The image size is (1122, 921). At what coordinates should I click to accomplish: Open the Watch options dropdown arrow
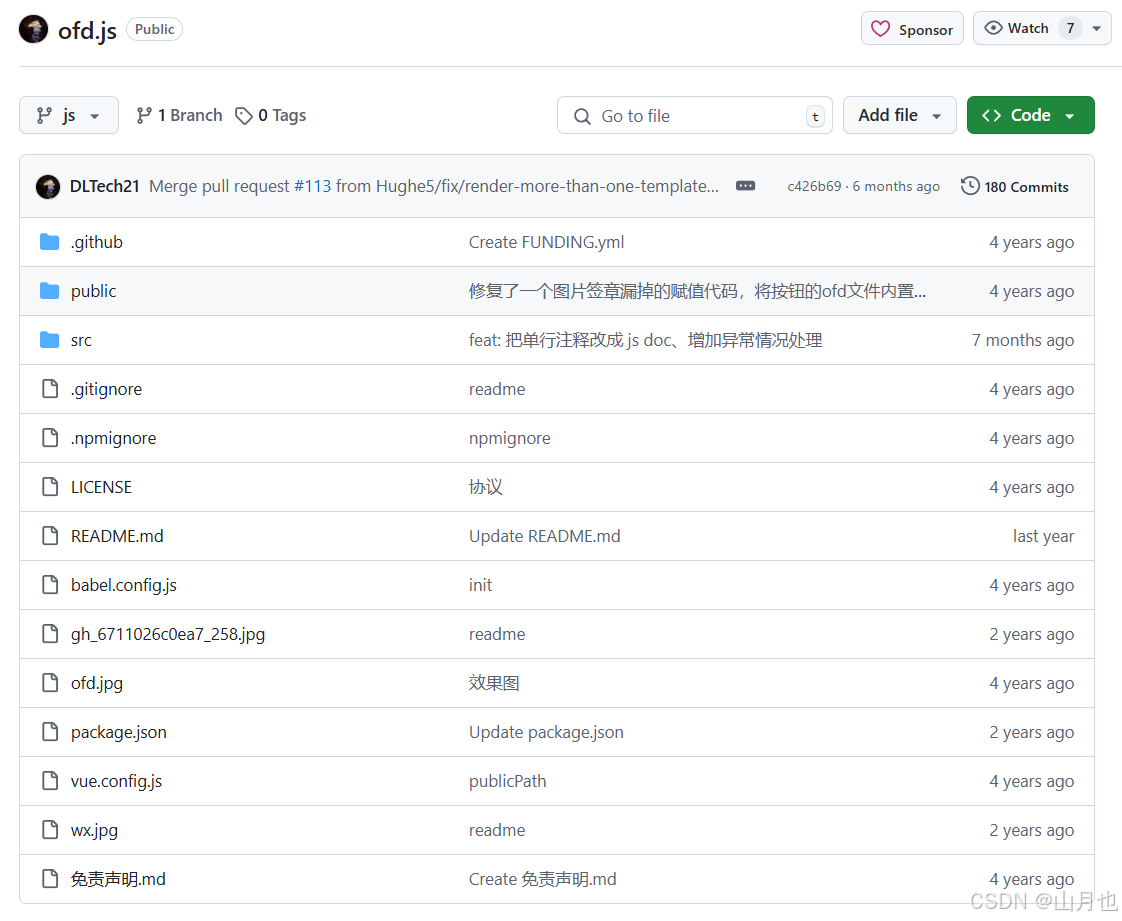pos(1097,29)
